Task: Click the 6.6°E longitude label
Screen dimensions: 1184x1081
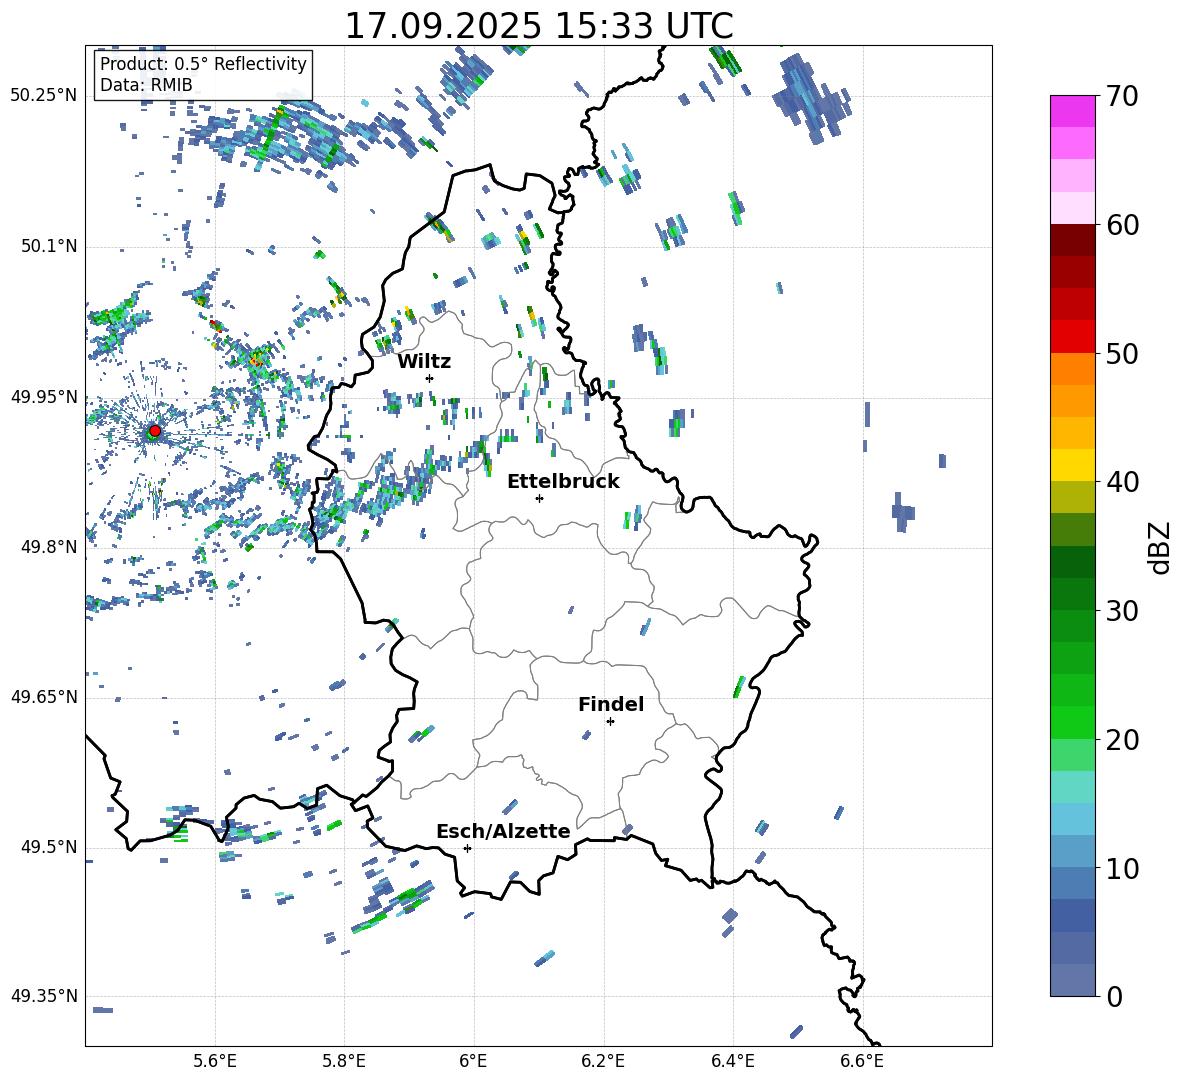Action: [x=862, y=1061]
